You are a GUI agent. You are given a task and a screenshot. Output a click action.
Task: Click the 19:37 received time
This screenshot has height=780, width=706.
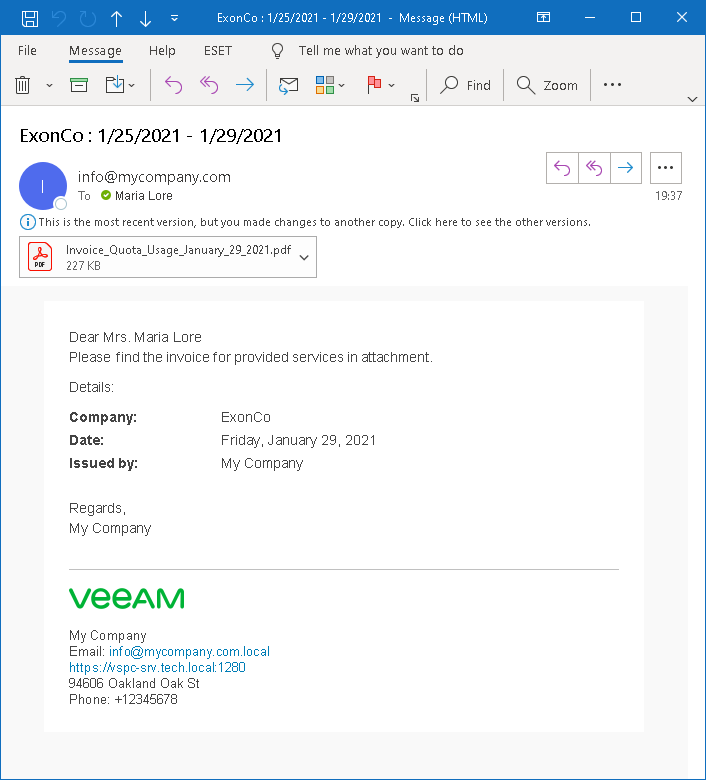(668, 196)
